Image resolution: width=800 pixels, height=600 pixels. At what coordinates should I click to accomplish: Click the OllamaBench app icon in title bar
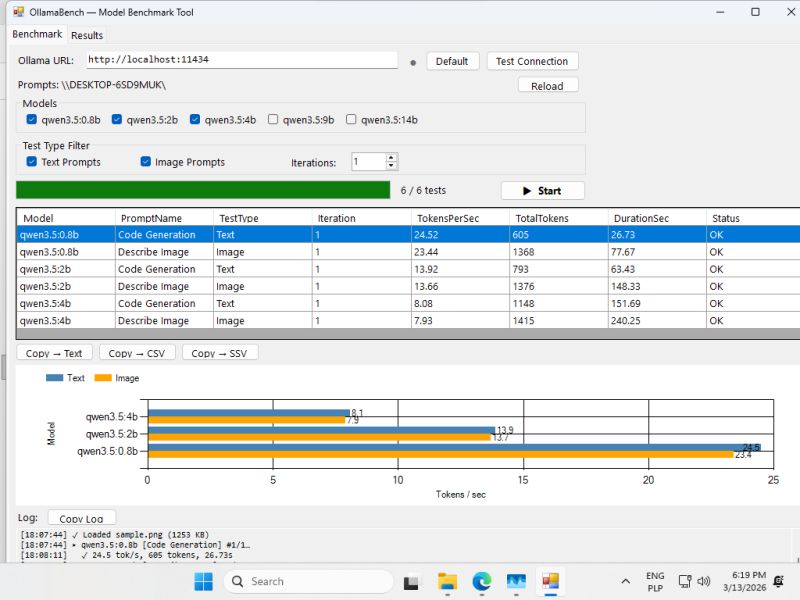pos(18,12)
